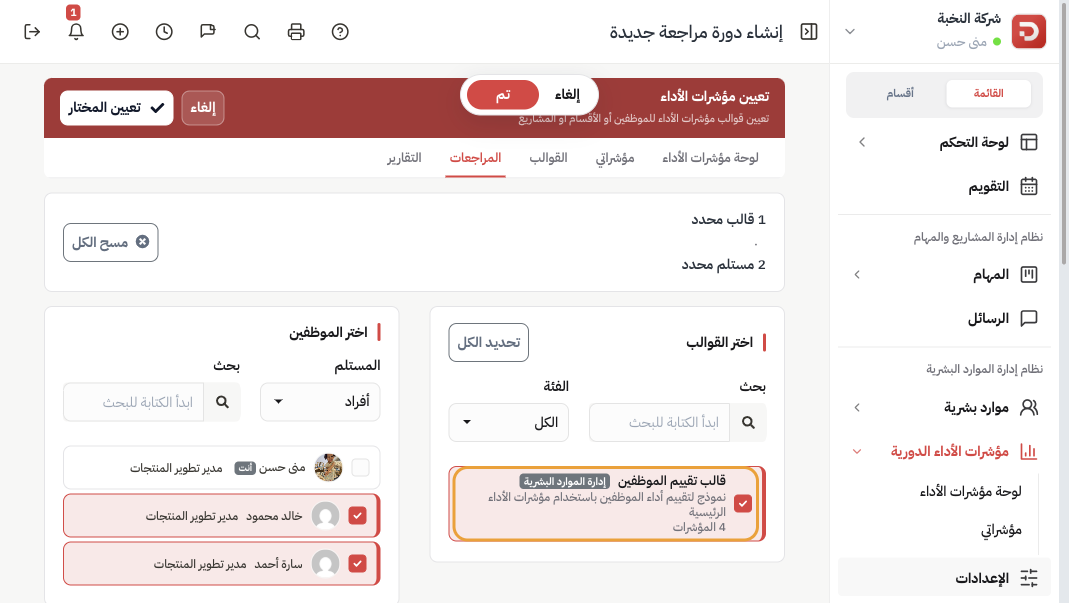1069x603 pixels.
Task: Switch to القوالب tab
Action: 548,158
